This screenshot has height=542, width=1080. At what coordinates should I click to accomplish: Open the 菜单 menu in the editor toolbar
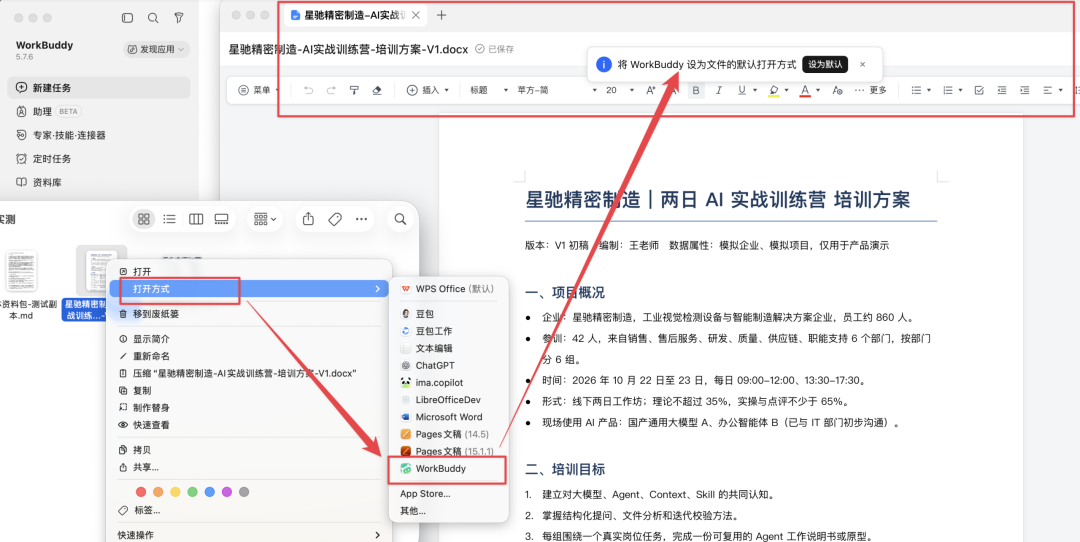[259, 90]
